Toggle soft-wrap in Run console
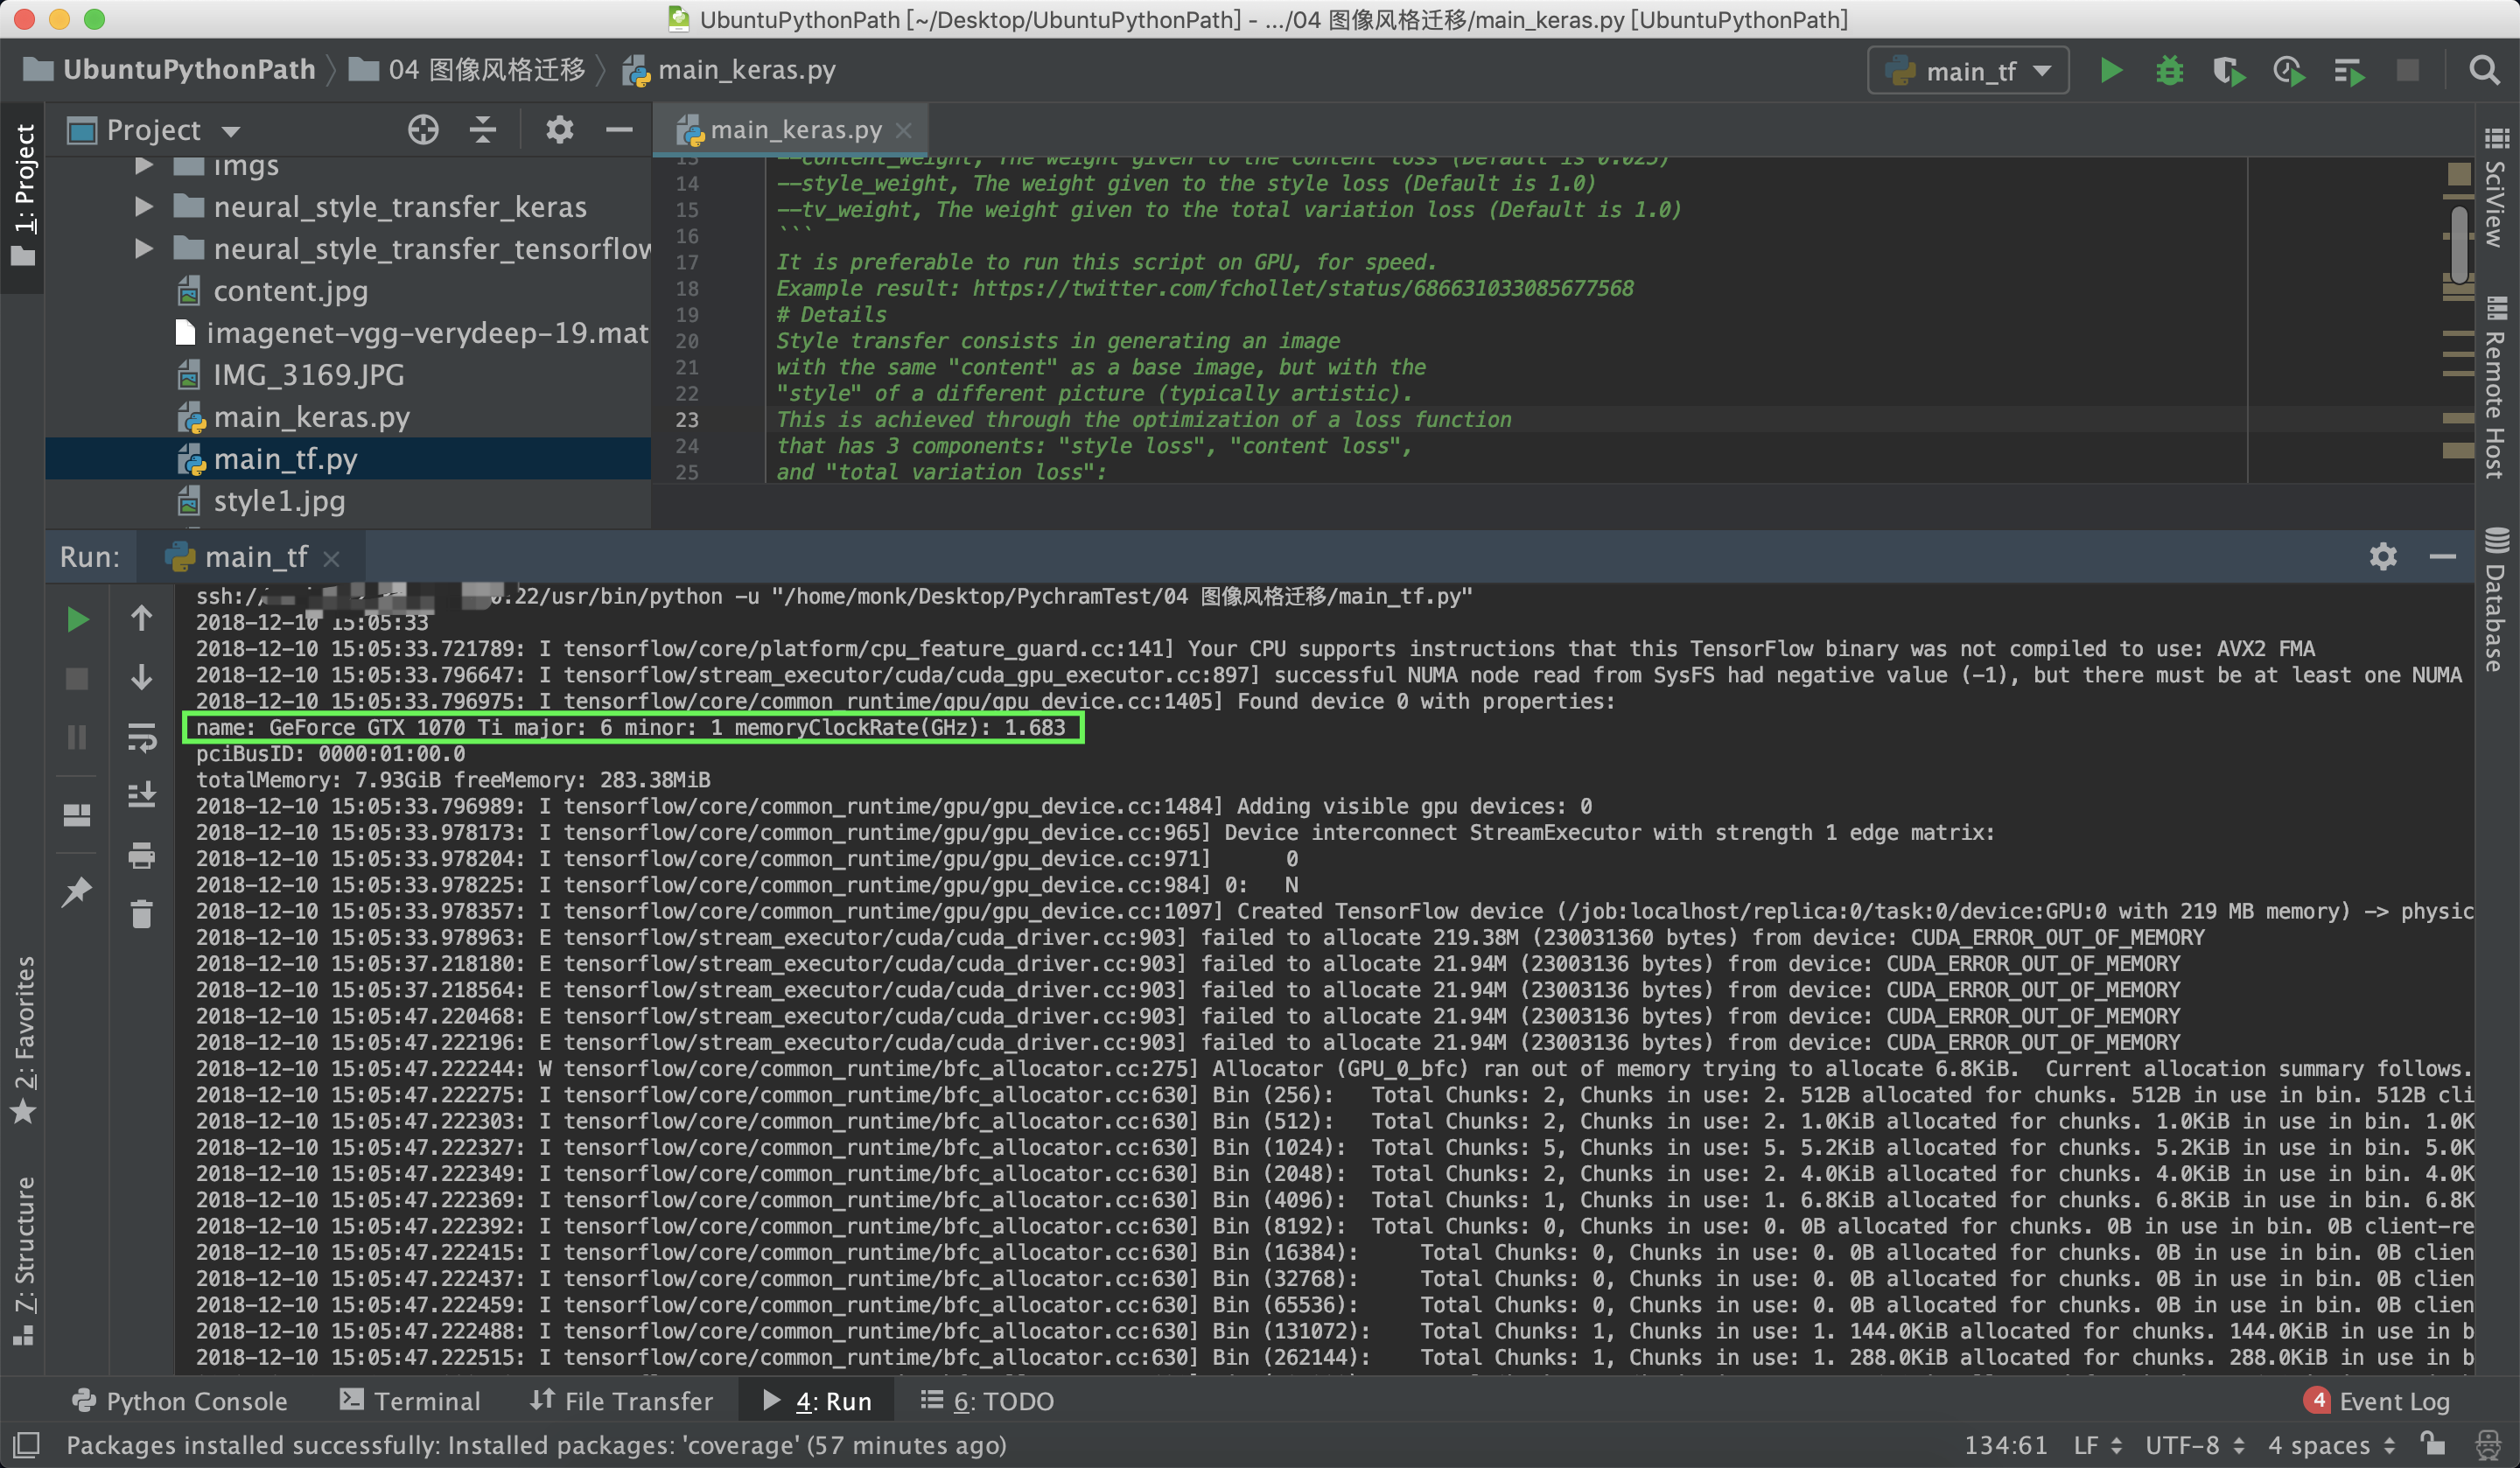Viewport: 2520px width, 1468px height. 141,738
